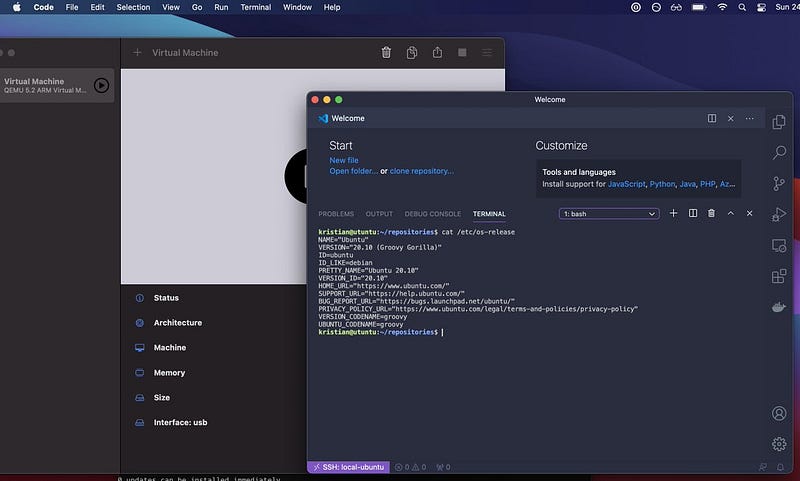Open the Terminal menu in menu bar
800x481 pixels.
click(x=256, y=7)
